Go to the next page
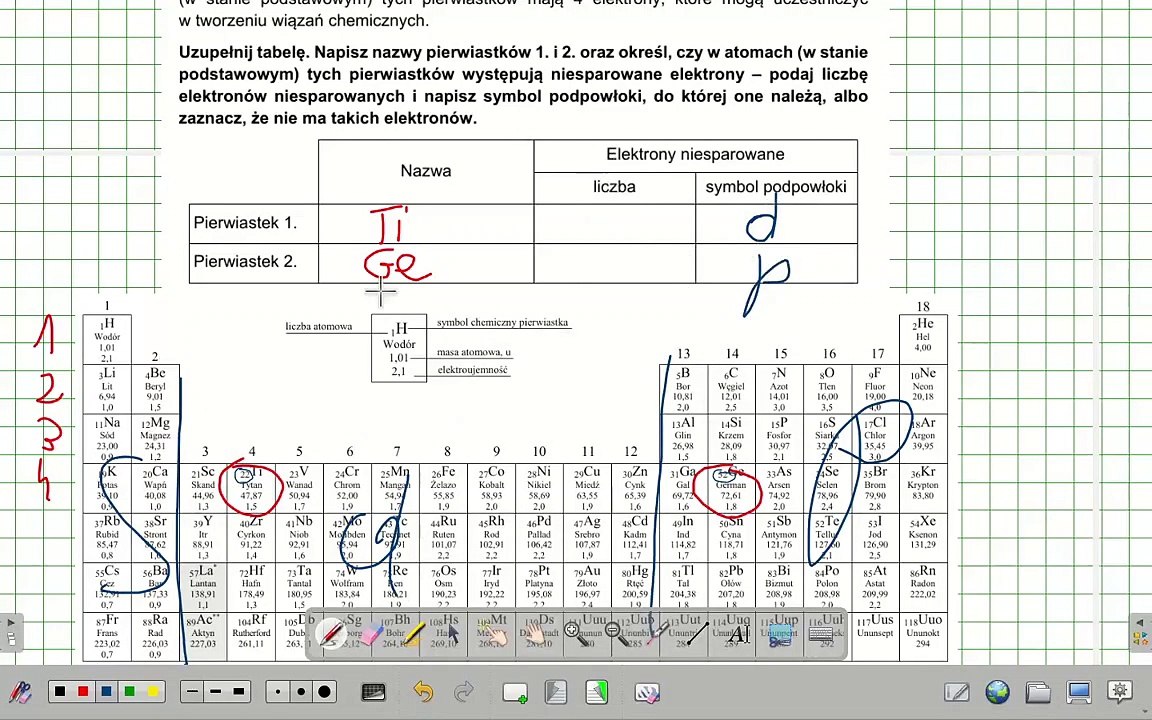 [x=597, y=691]
